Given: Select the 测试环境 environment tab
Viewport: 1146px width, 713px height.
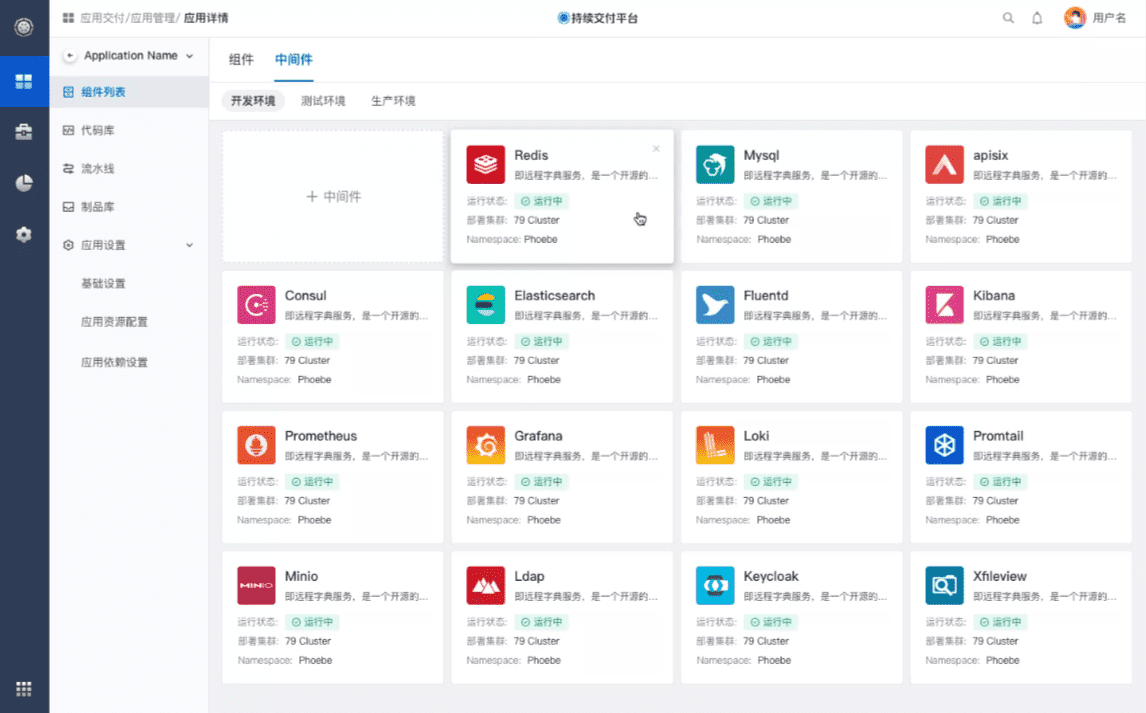Looking at the screenshot, I should pyautogui.click(x=323, y=101).
